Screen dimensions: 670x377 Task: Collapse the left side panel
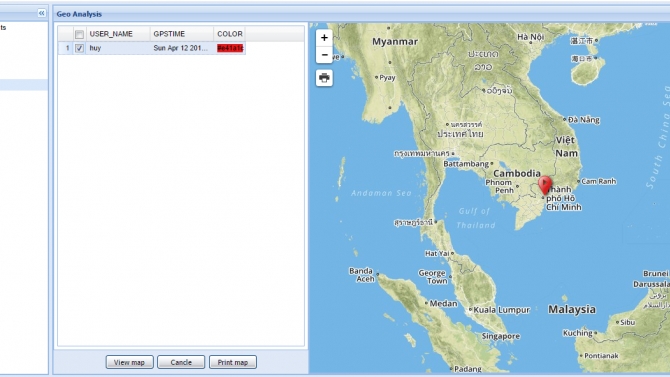point(41,13)
